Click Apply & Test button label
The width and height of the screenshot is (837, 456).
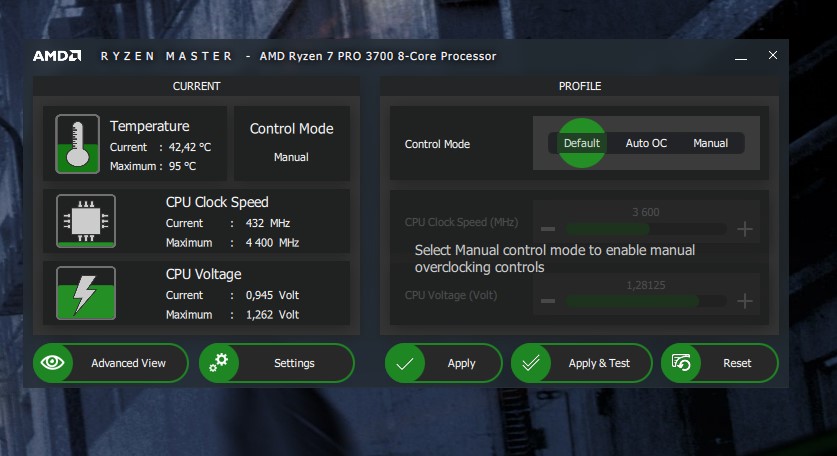click(x=599, y=363)
